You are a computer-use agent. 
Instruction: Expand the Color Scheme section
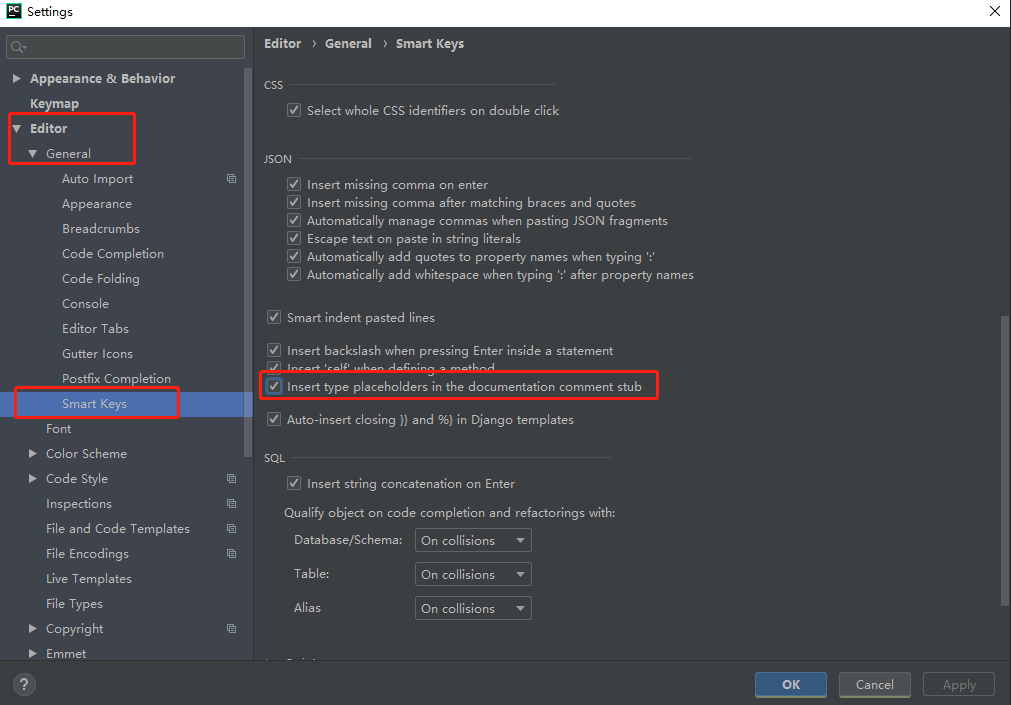click(33, 454)
